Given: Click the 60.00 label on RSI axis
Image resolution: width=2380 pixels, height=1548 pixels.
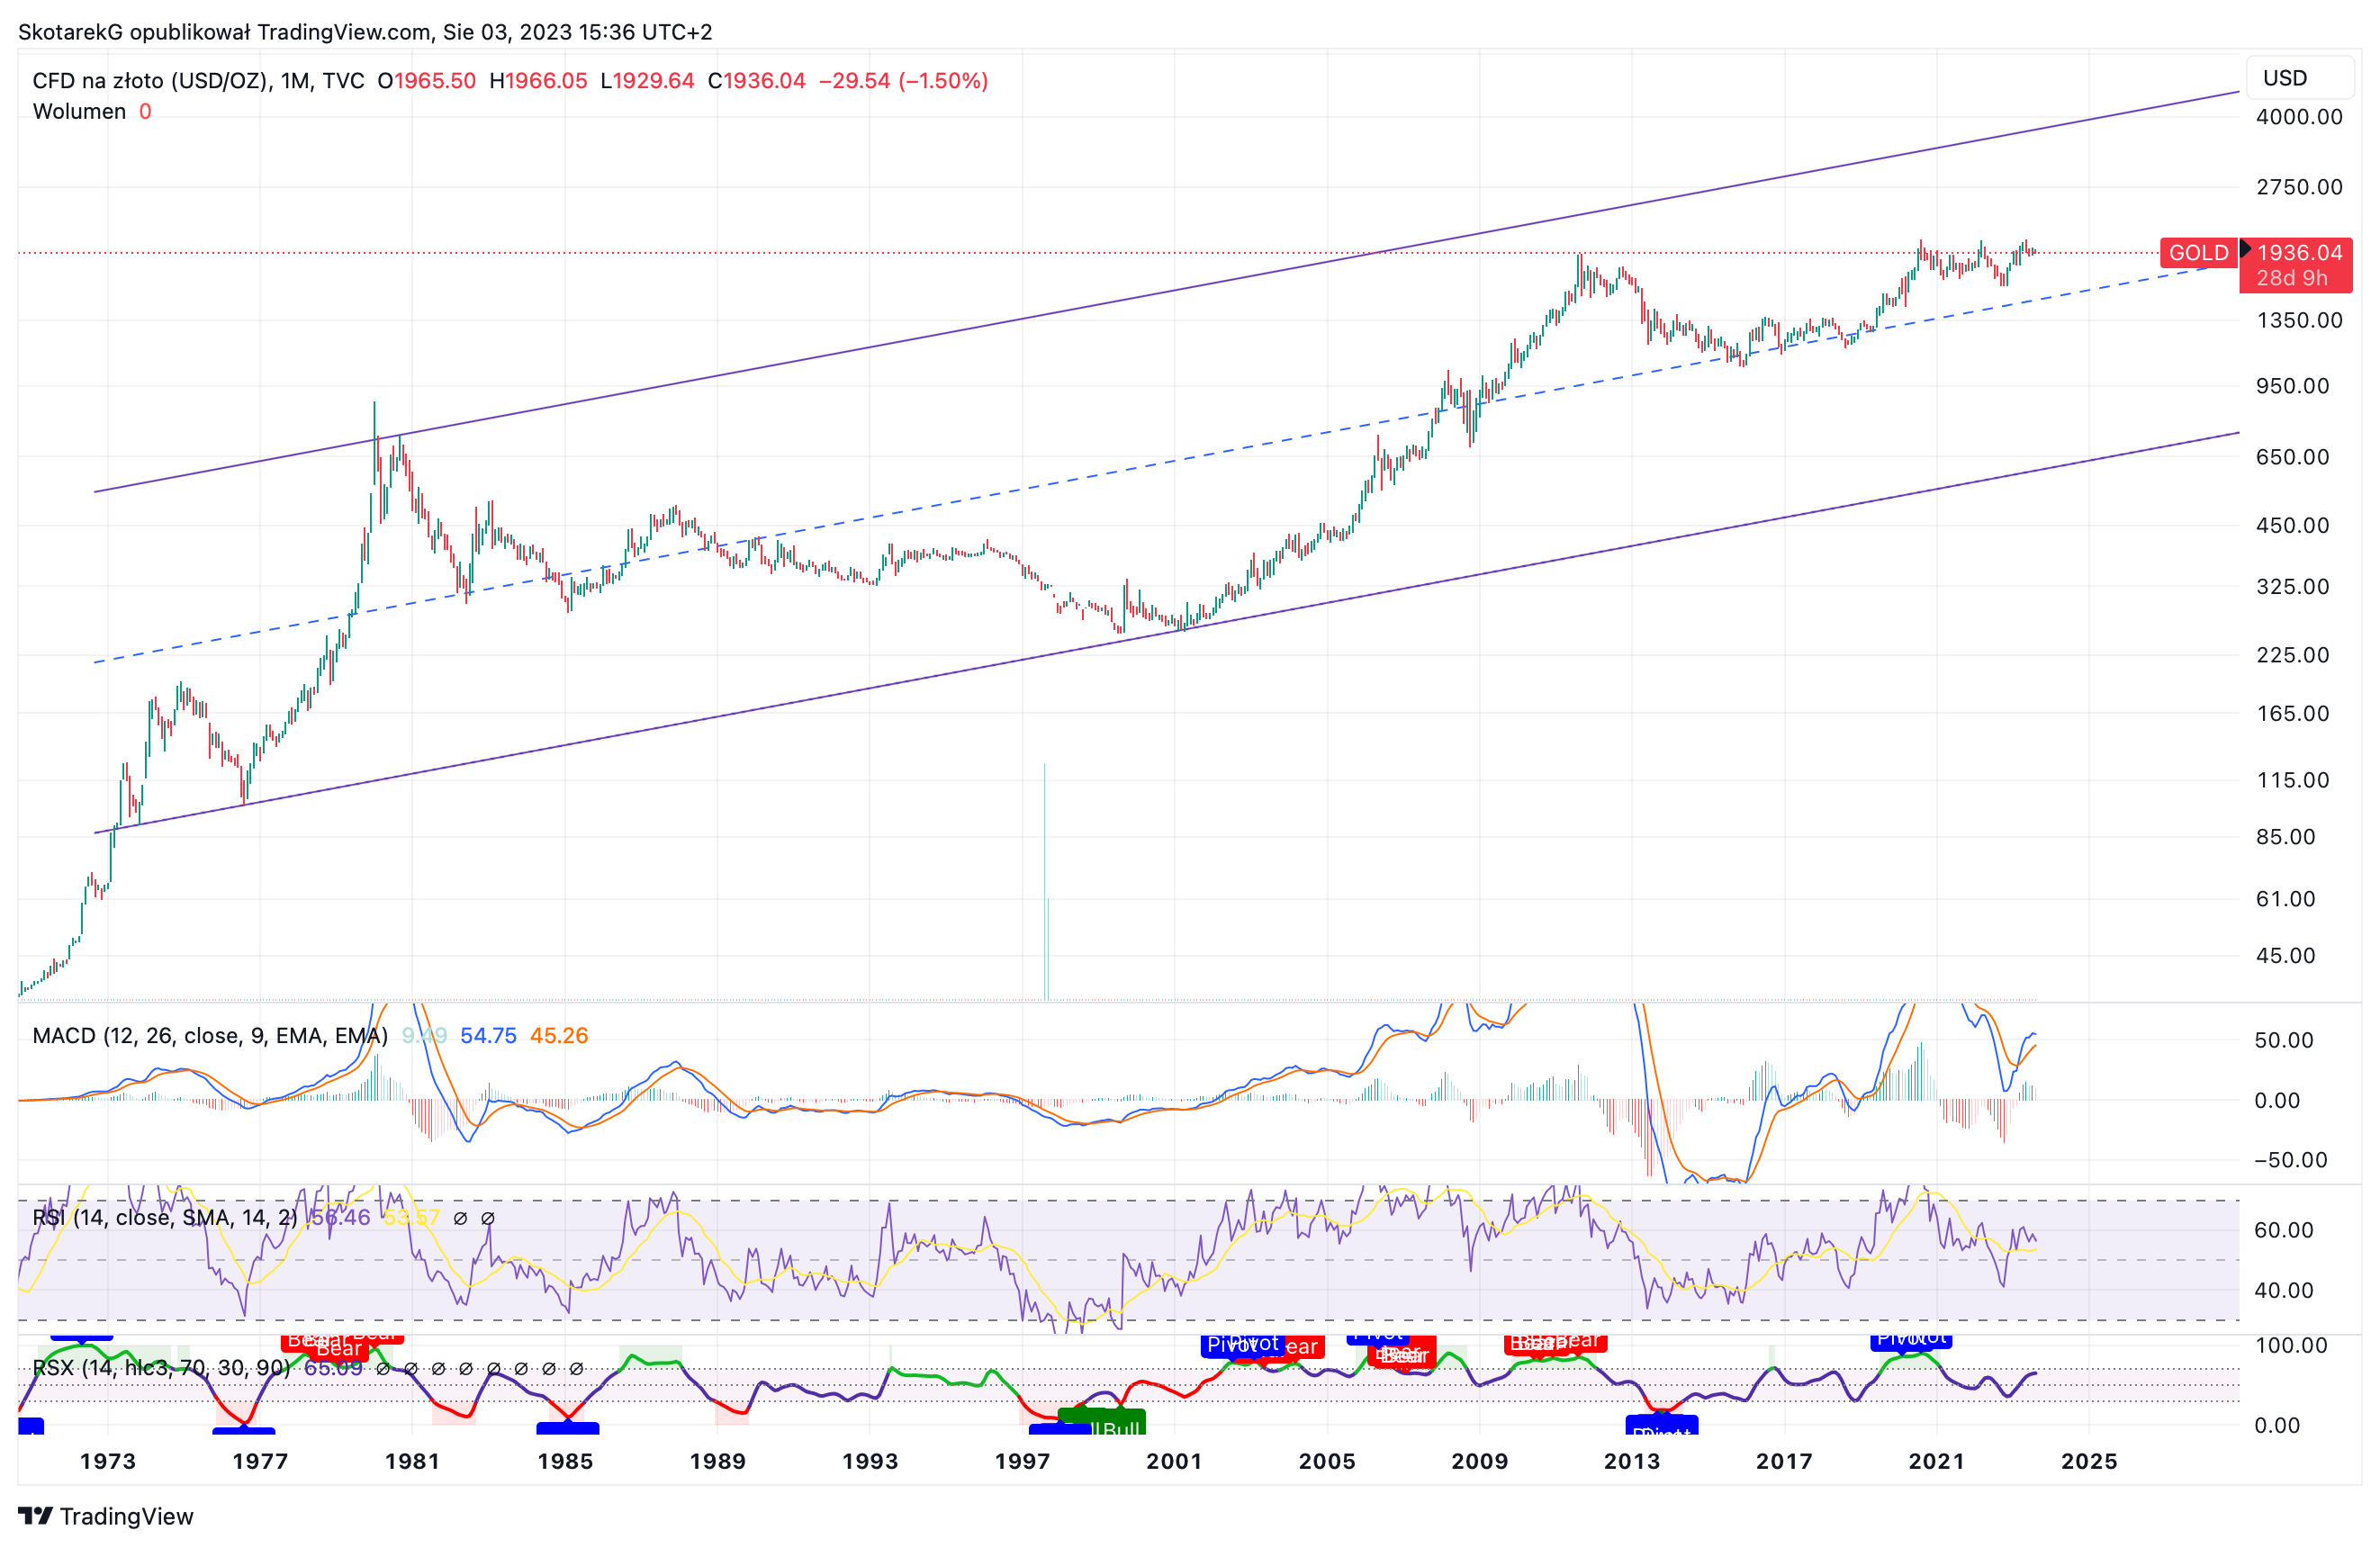Looking at the screenshot, I should coord(2284,1231).
